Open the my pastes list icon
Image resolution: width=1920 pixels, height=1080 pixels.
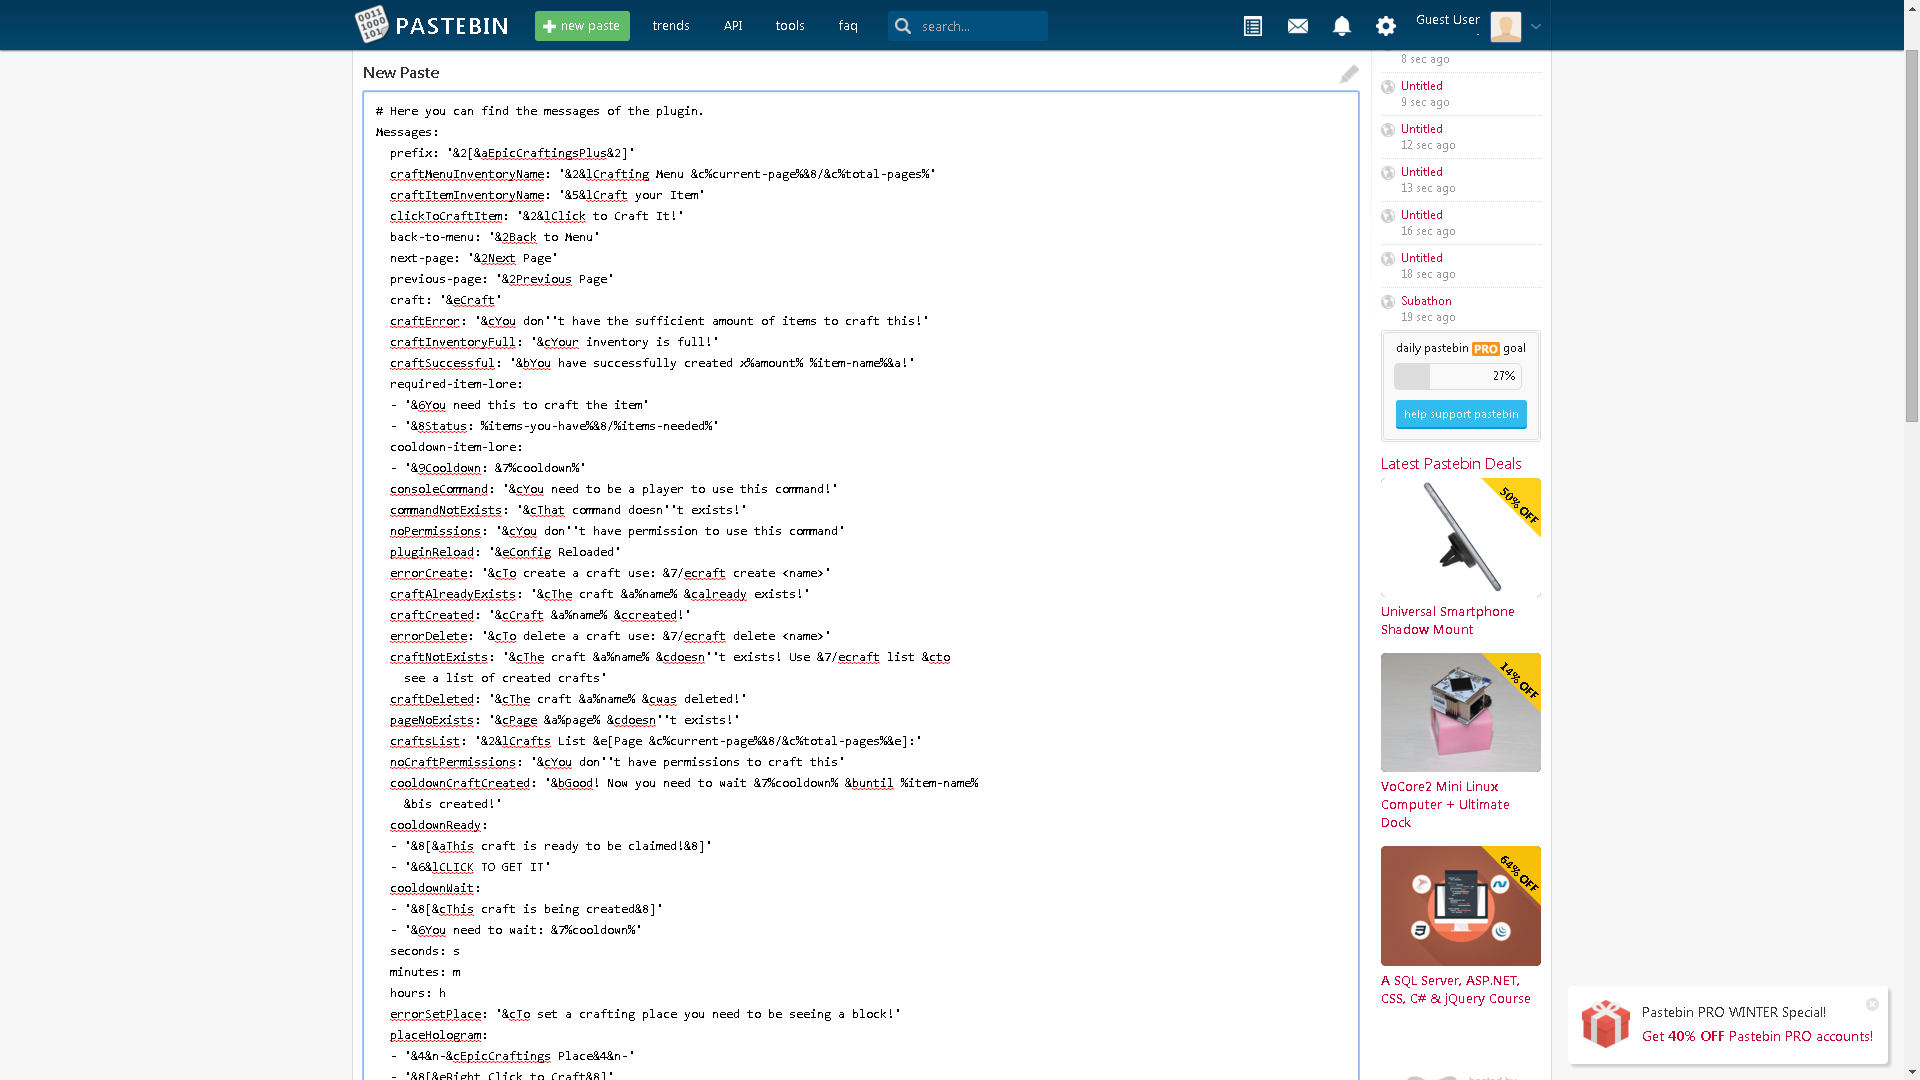(x=1252, y=26)
